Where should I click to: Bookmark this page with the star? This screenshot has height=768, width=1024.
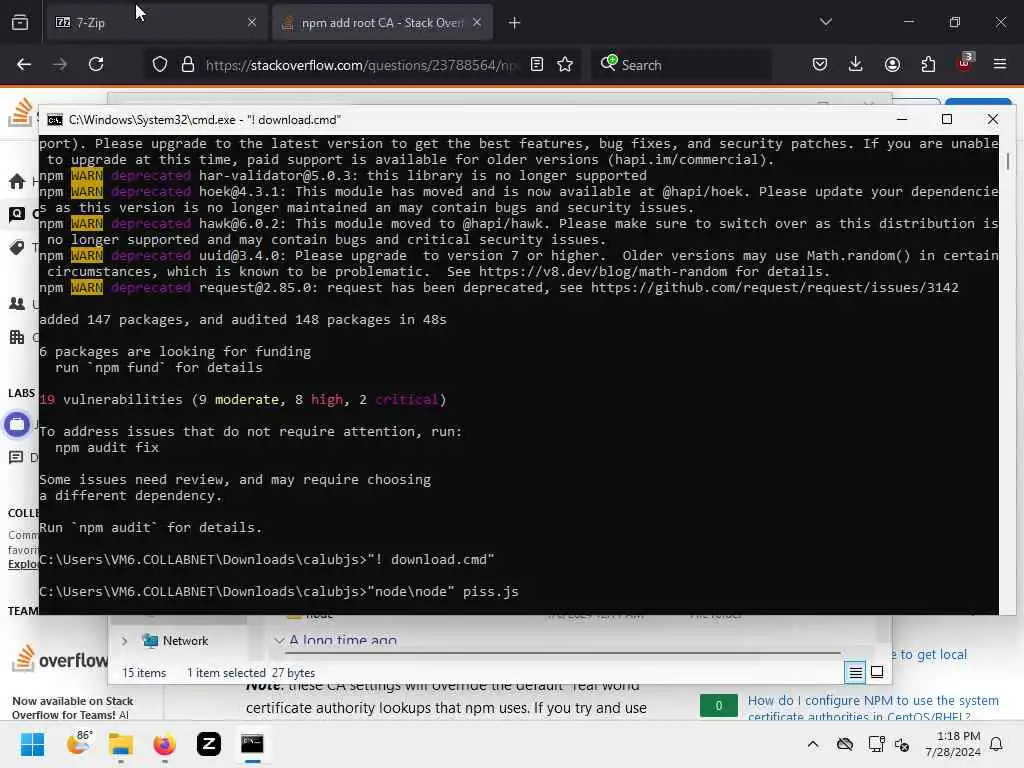tap(566, 65)
